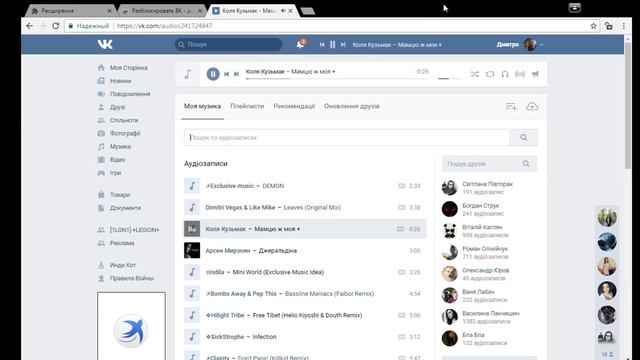The image size is (640, 360).
Task: Upload audio with cloud icon
Action: tap(532, 107)
